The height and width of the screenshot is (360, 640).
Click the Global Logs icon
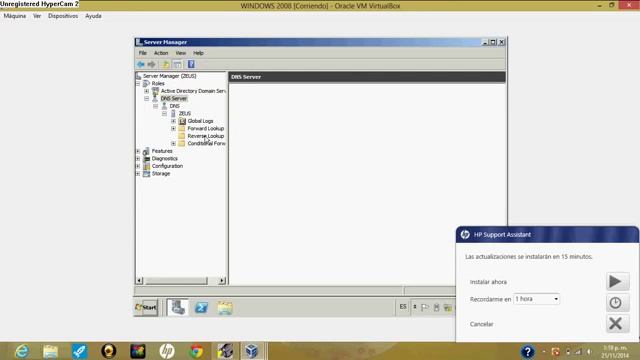pyautogui.click(x=182, y=121)
